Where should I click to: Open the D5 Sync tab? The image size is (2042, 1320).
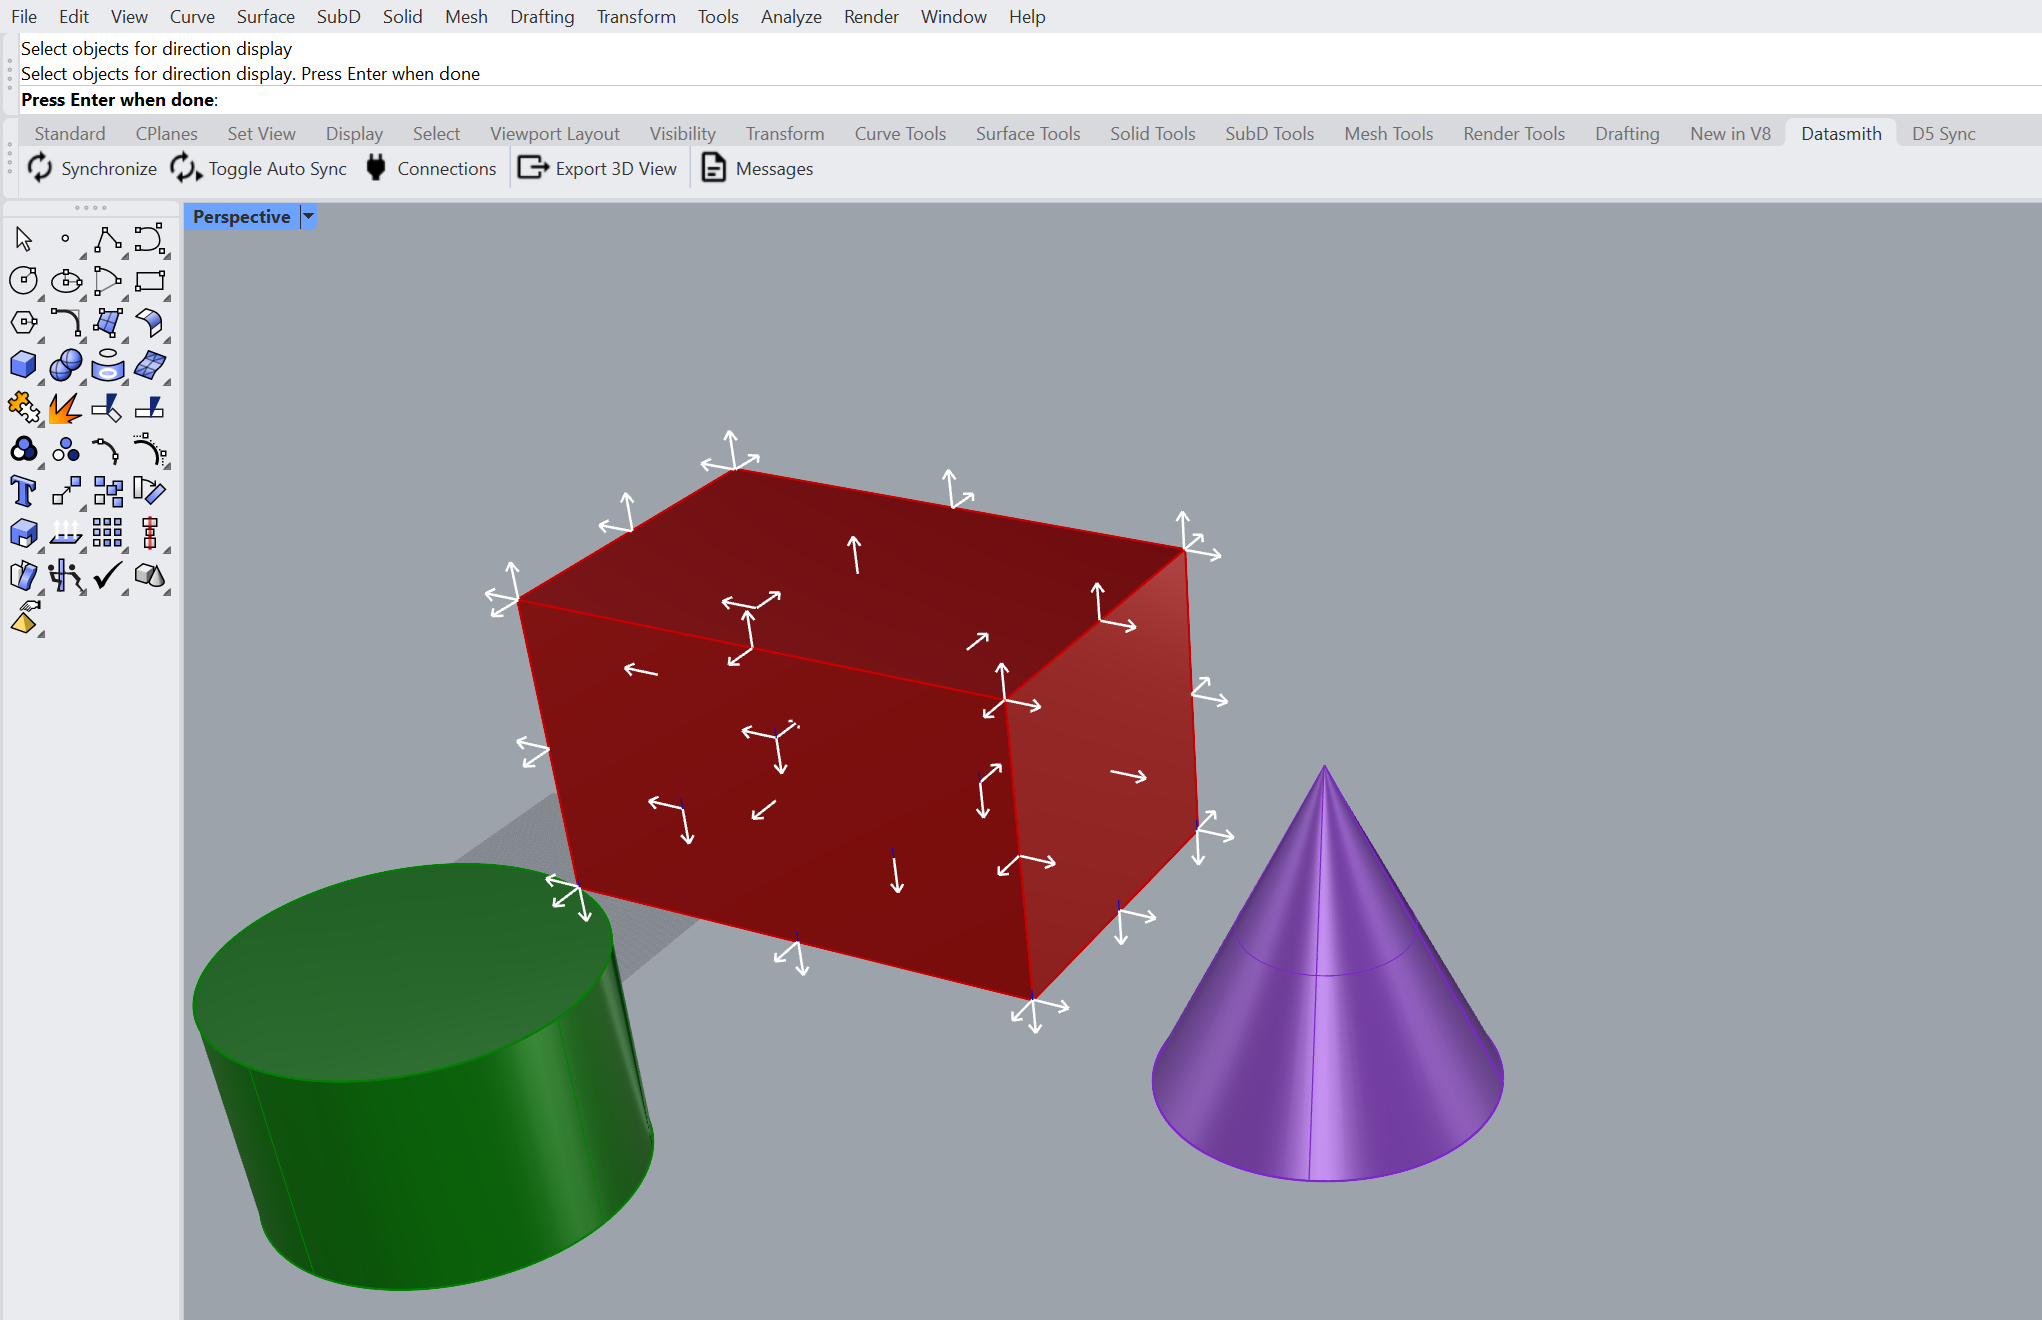click(1943, 134)
